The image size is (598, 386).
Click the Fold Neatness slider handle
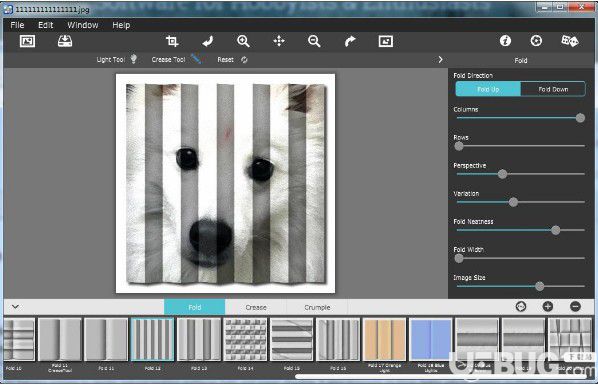tap(556, 230)
